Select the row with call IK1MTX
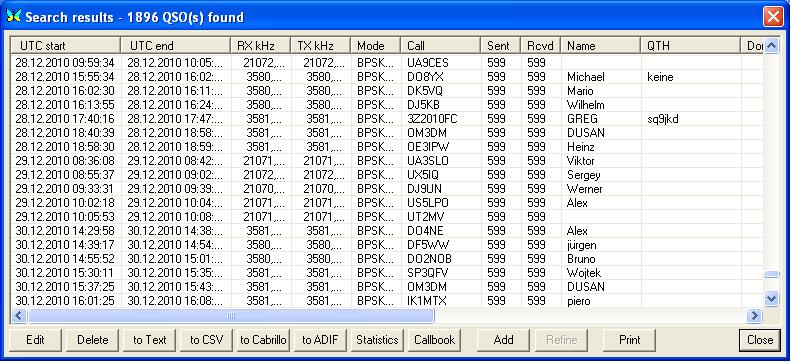Viewport: 791px width, 362px height. click(387, 301)
